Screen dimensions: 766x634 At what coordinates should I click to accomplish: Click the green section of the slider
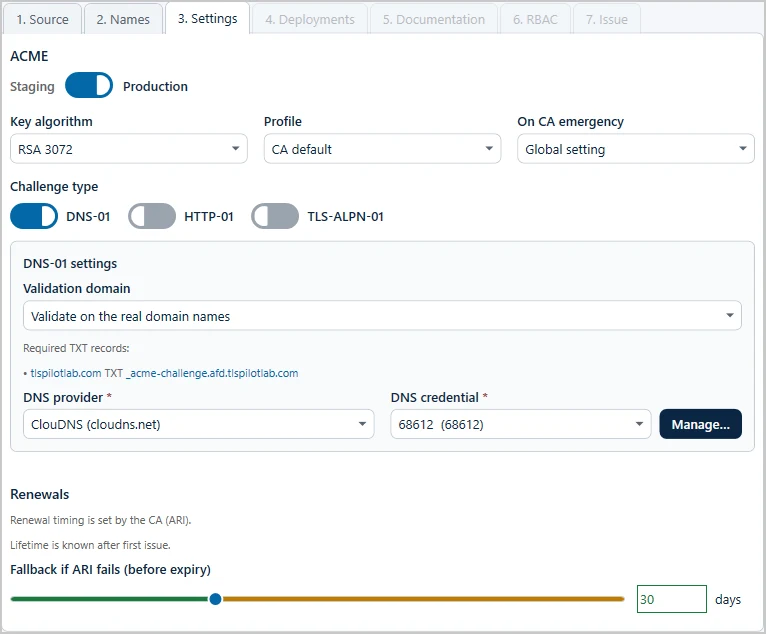click(109, 599)
